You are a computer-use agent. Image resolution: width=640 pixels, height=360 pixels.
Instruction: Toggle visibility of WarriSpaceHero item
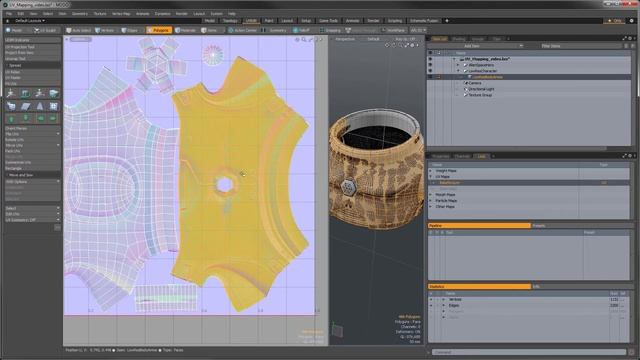tap(430, 65)
